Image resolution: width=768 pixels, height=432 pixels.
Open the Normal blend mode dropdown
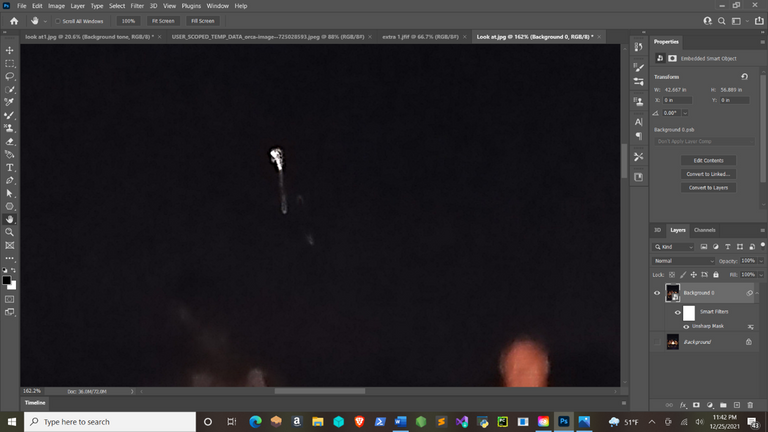click(684, 261)
